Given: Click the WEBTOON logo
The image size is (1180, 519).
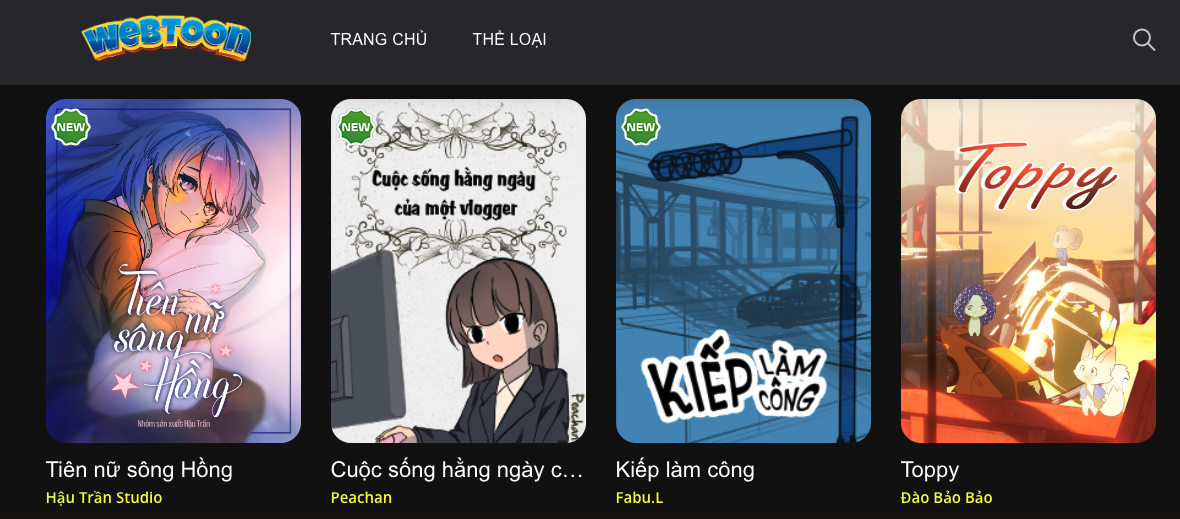Looking at the screenshot, I should click(x=166, y=40).
